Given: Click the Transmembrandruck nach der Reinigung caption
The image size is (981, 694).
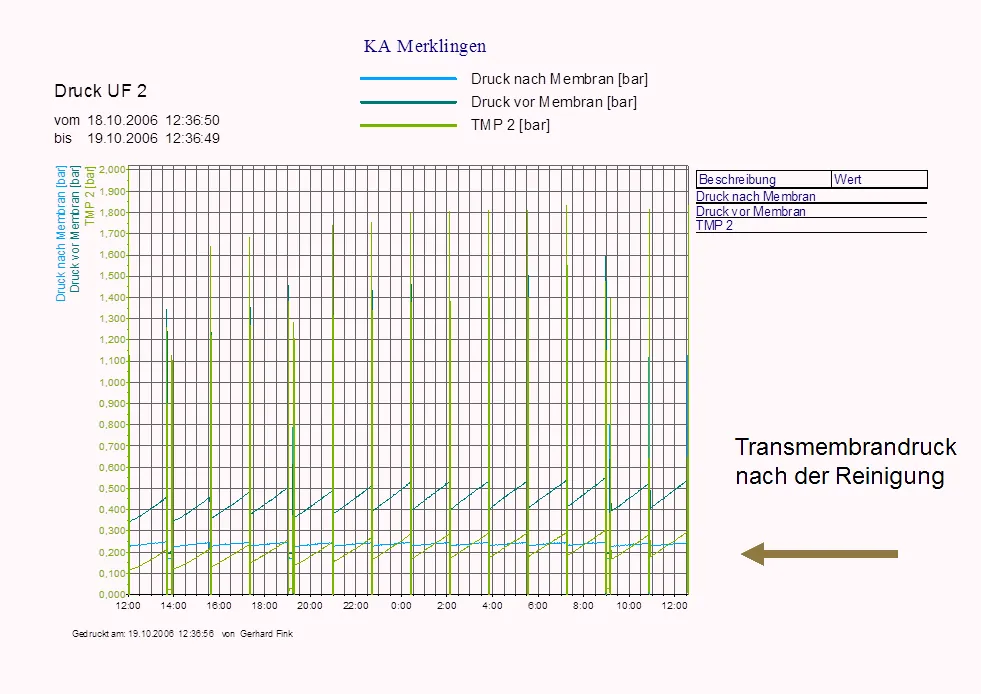Looking at the screenshot, I should [845, 462].
